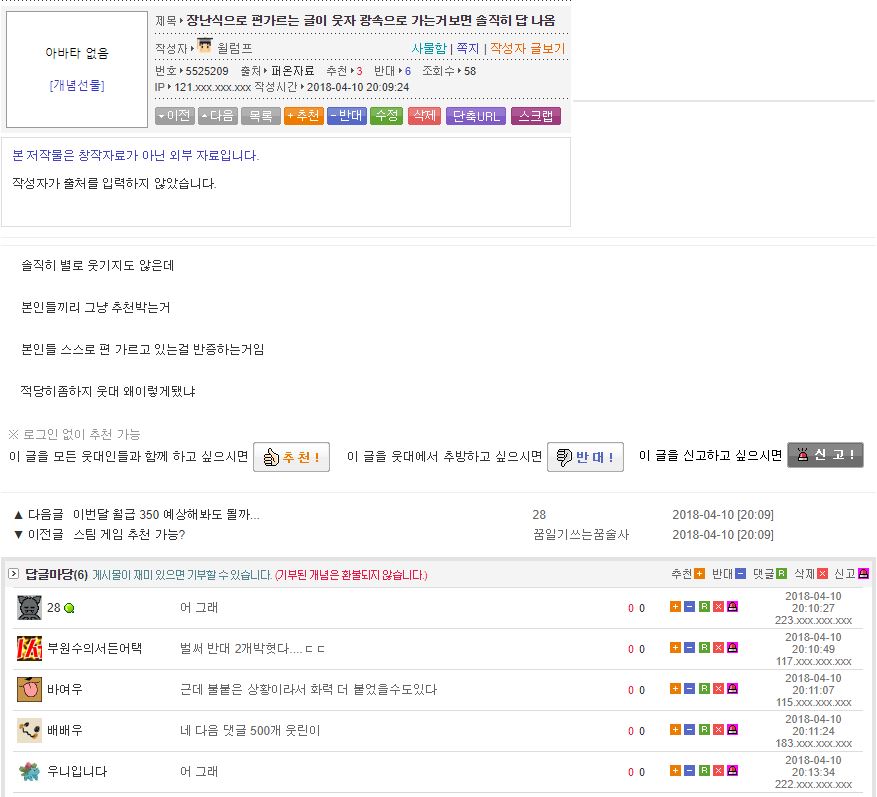
Task: Click the orange recommend icon on 28's comment
Action: pyautogui.click(x=675, y=607)
